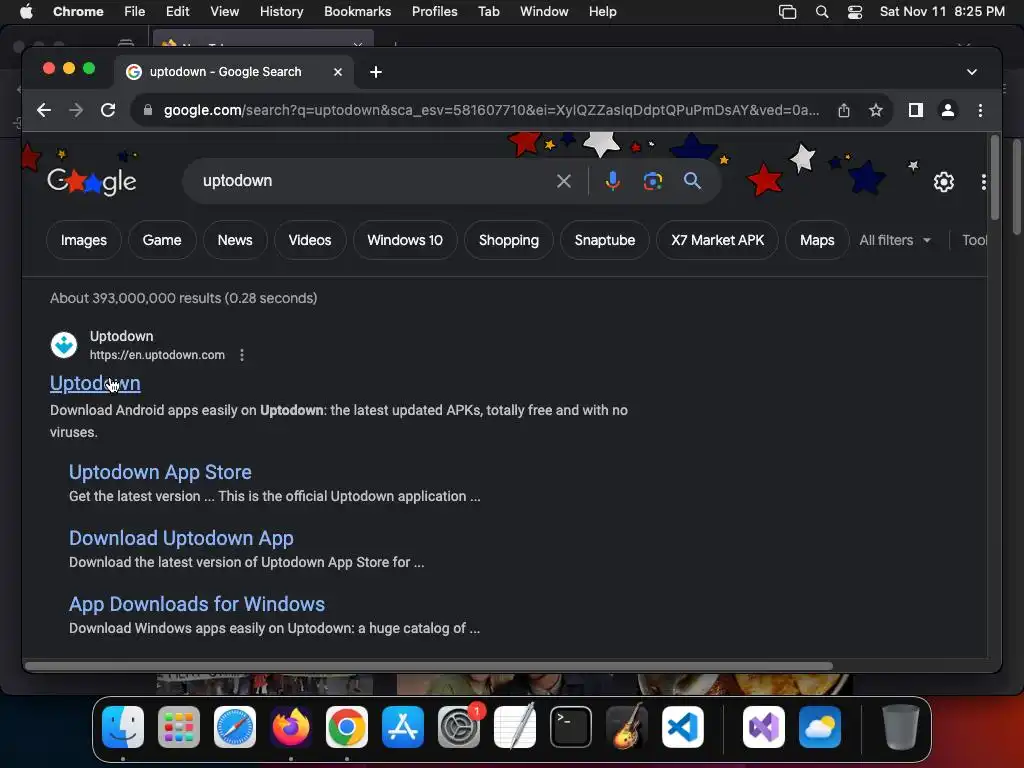Select the Snaptube filter chip
This screenshot has height=768, width=1024.
[605, 240]
